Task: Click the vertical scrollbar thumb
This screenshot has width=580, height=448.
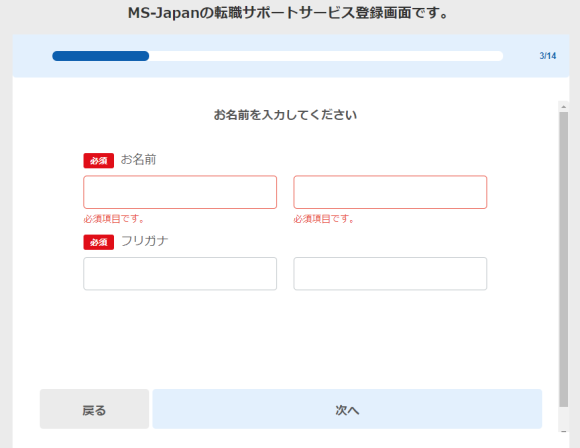Action: [563, 259]
